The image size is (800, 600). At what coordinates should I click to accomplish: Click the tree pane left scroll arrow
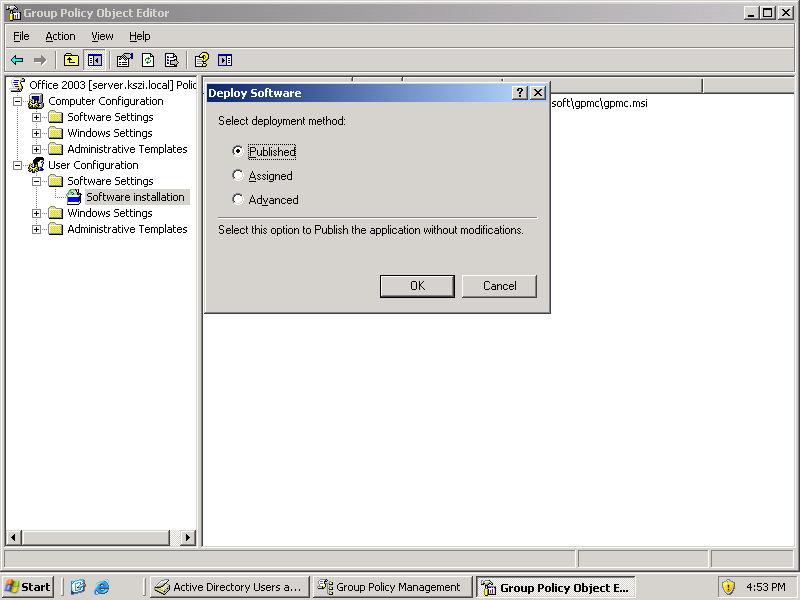pos(13,537)
